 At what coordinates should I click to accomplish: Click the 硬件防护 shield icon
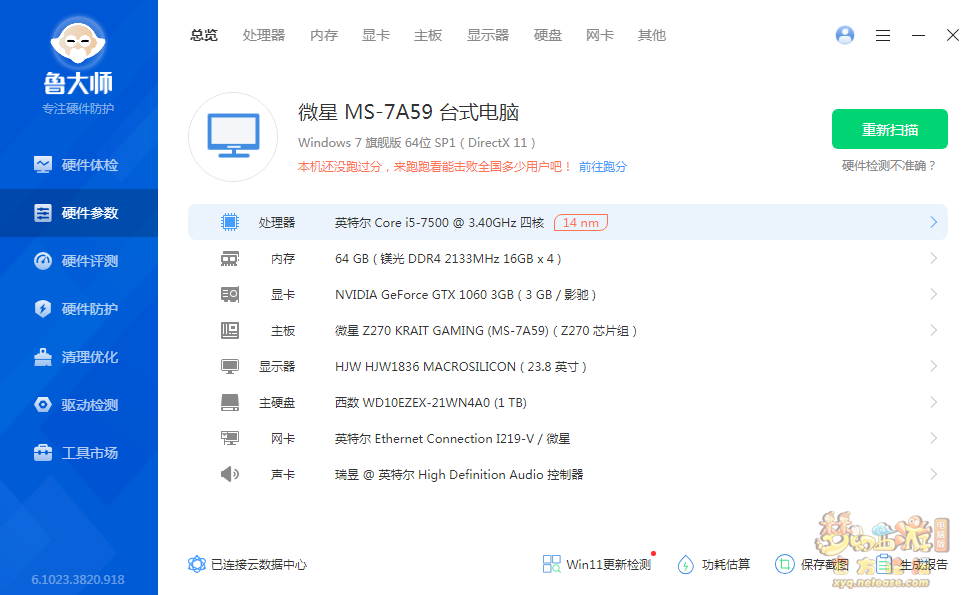(43, 308)
